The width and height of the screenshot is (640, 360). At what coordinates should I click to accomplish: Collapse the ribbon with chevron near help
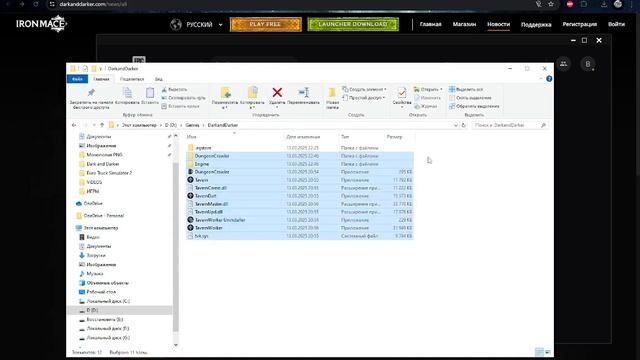tap(541, 79)
